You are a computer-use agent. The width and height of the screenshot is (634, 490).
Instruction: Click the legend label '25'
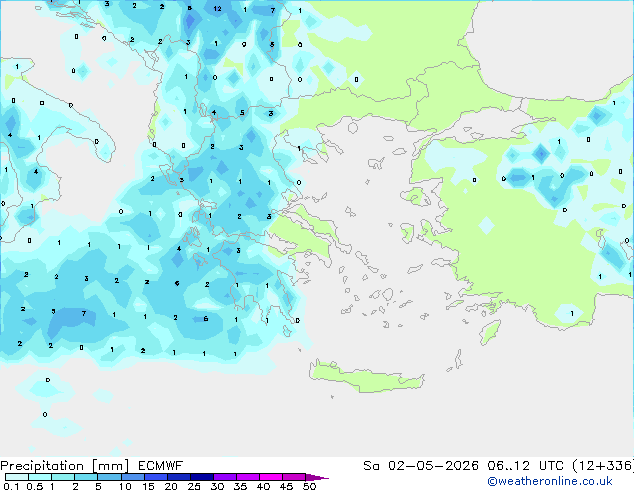pos(194,486)
